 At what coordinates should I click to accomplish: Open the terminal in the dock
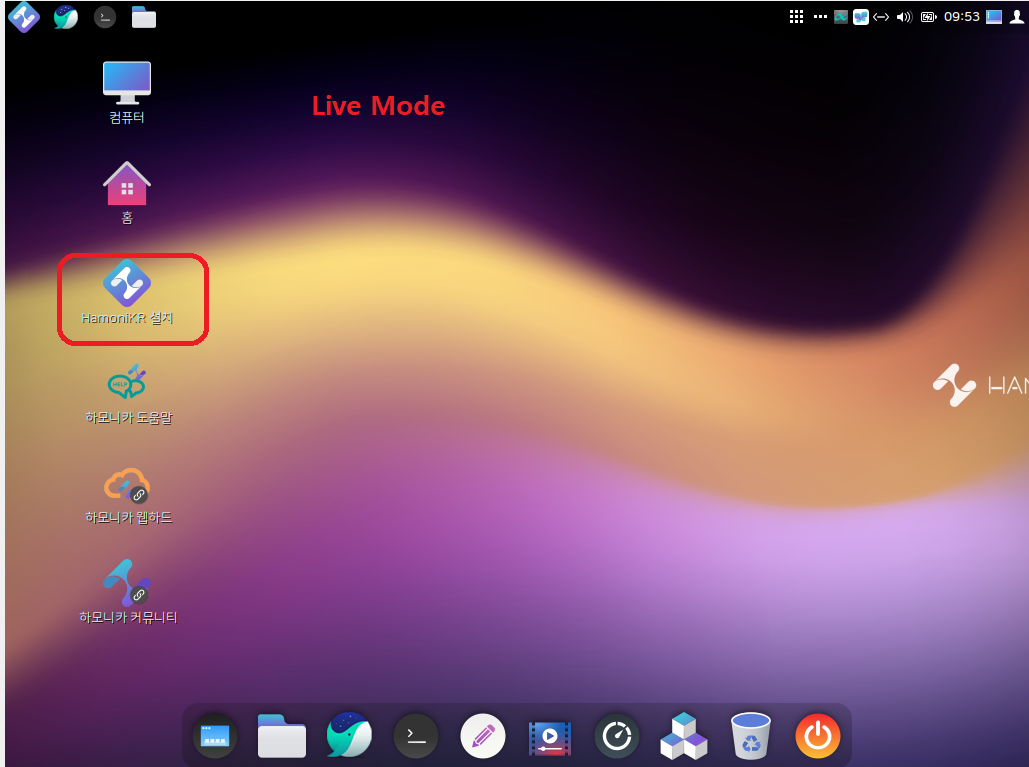(x=416, y=736)
